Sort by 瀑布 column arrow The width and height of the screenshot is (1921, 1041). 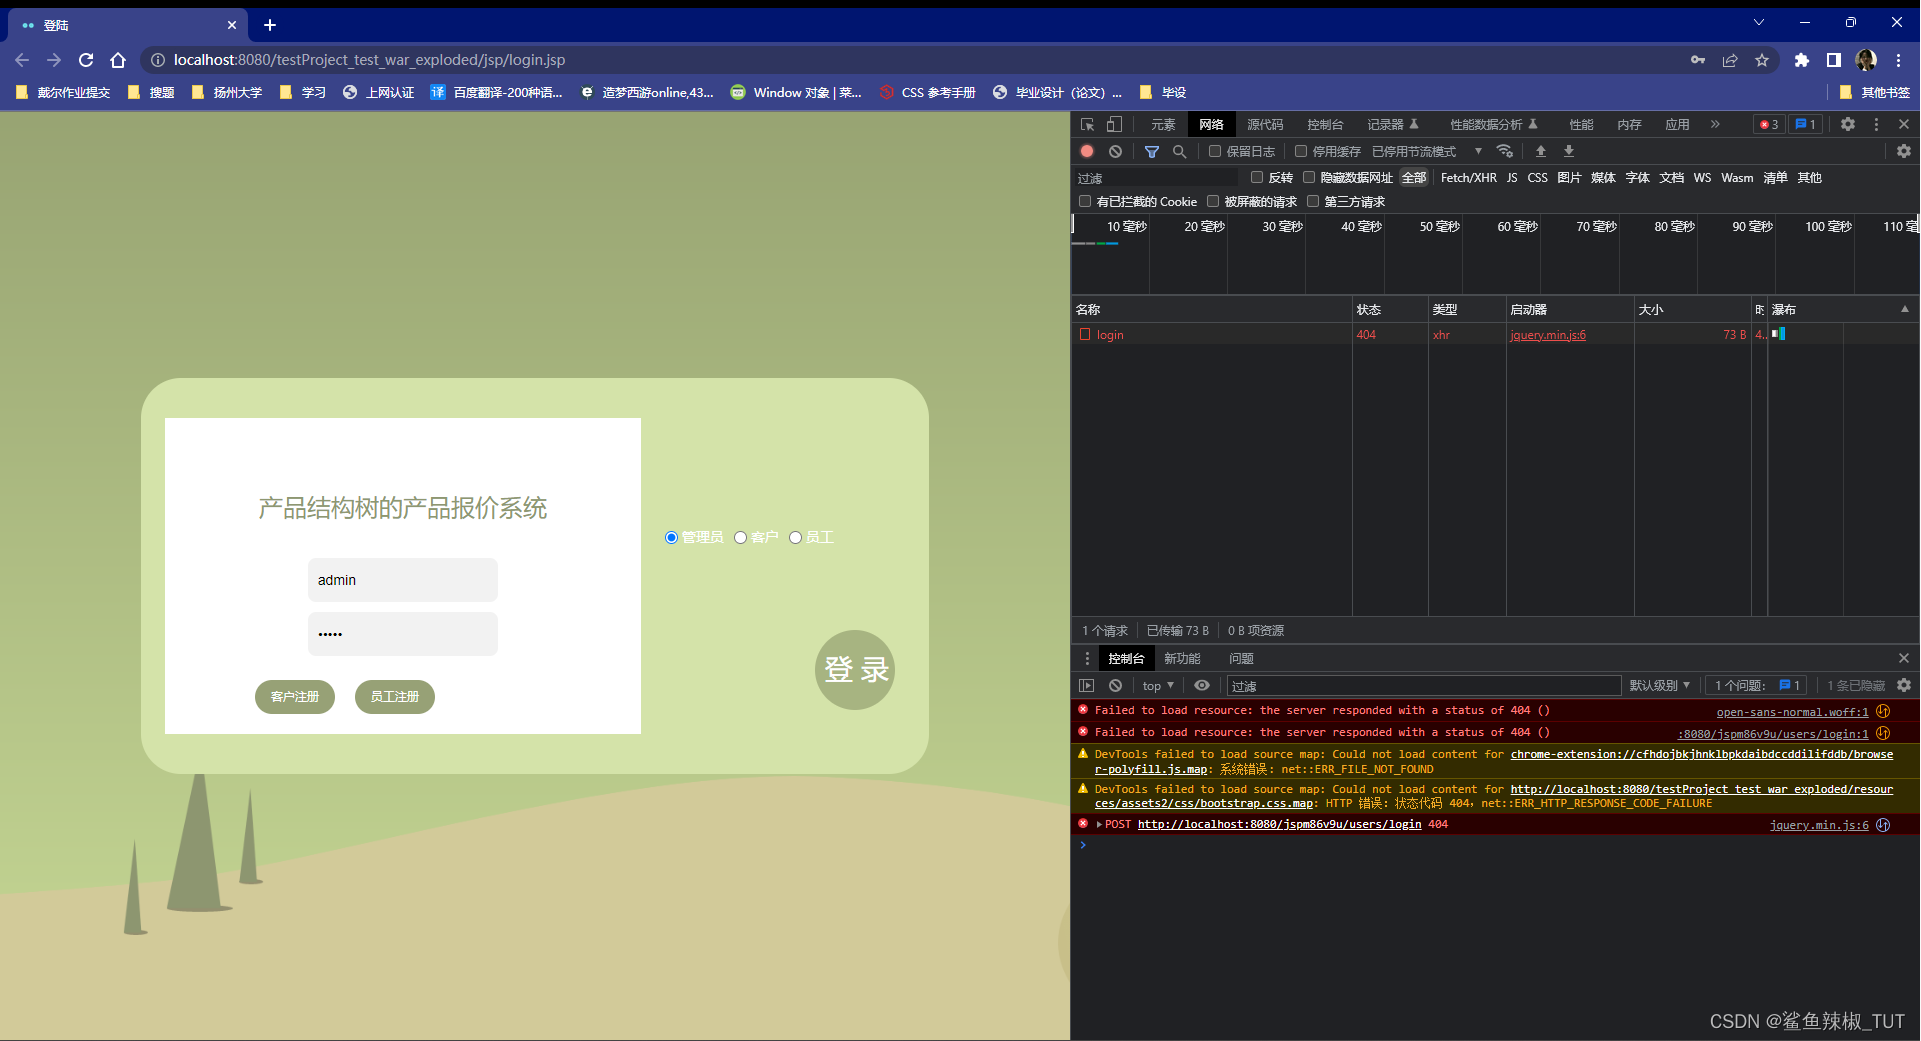[x=1905, y=309]
